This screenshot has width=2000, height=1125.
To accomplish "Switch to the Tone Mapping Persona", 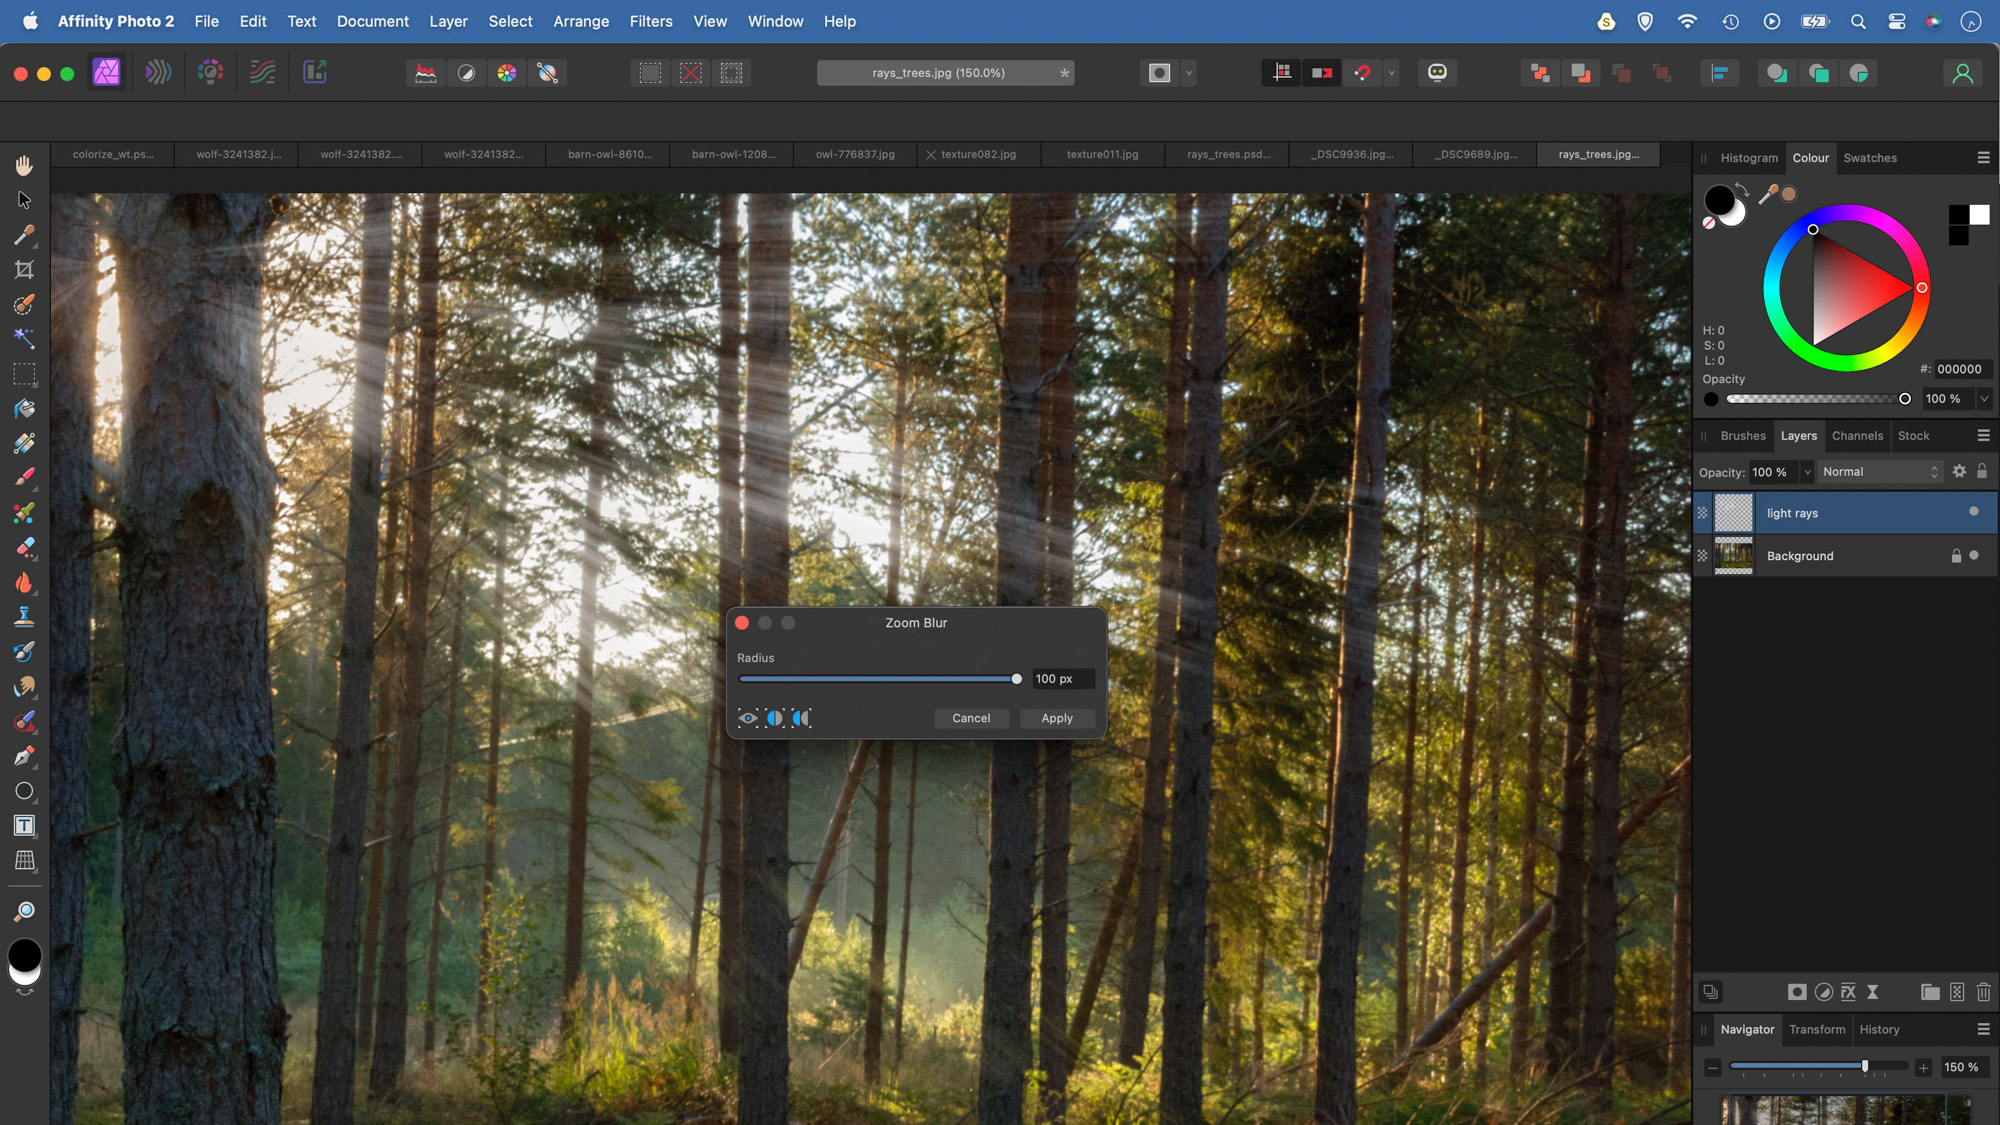I will tap(262, 72).
